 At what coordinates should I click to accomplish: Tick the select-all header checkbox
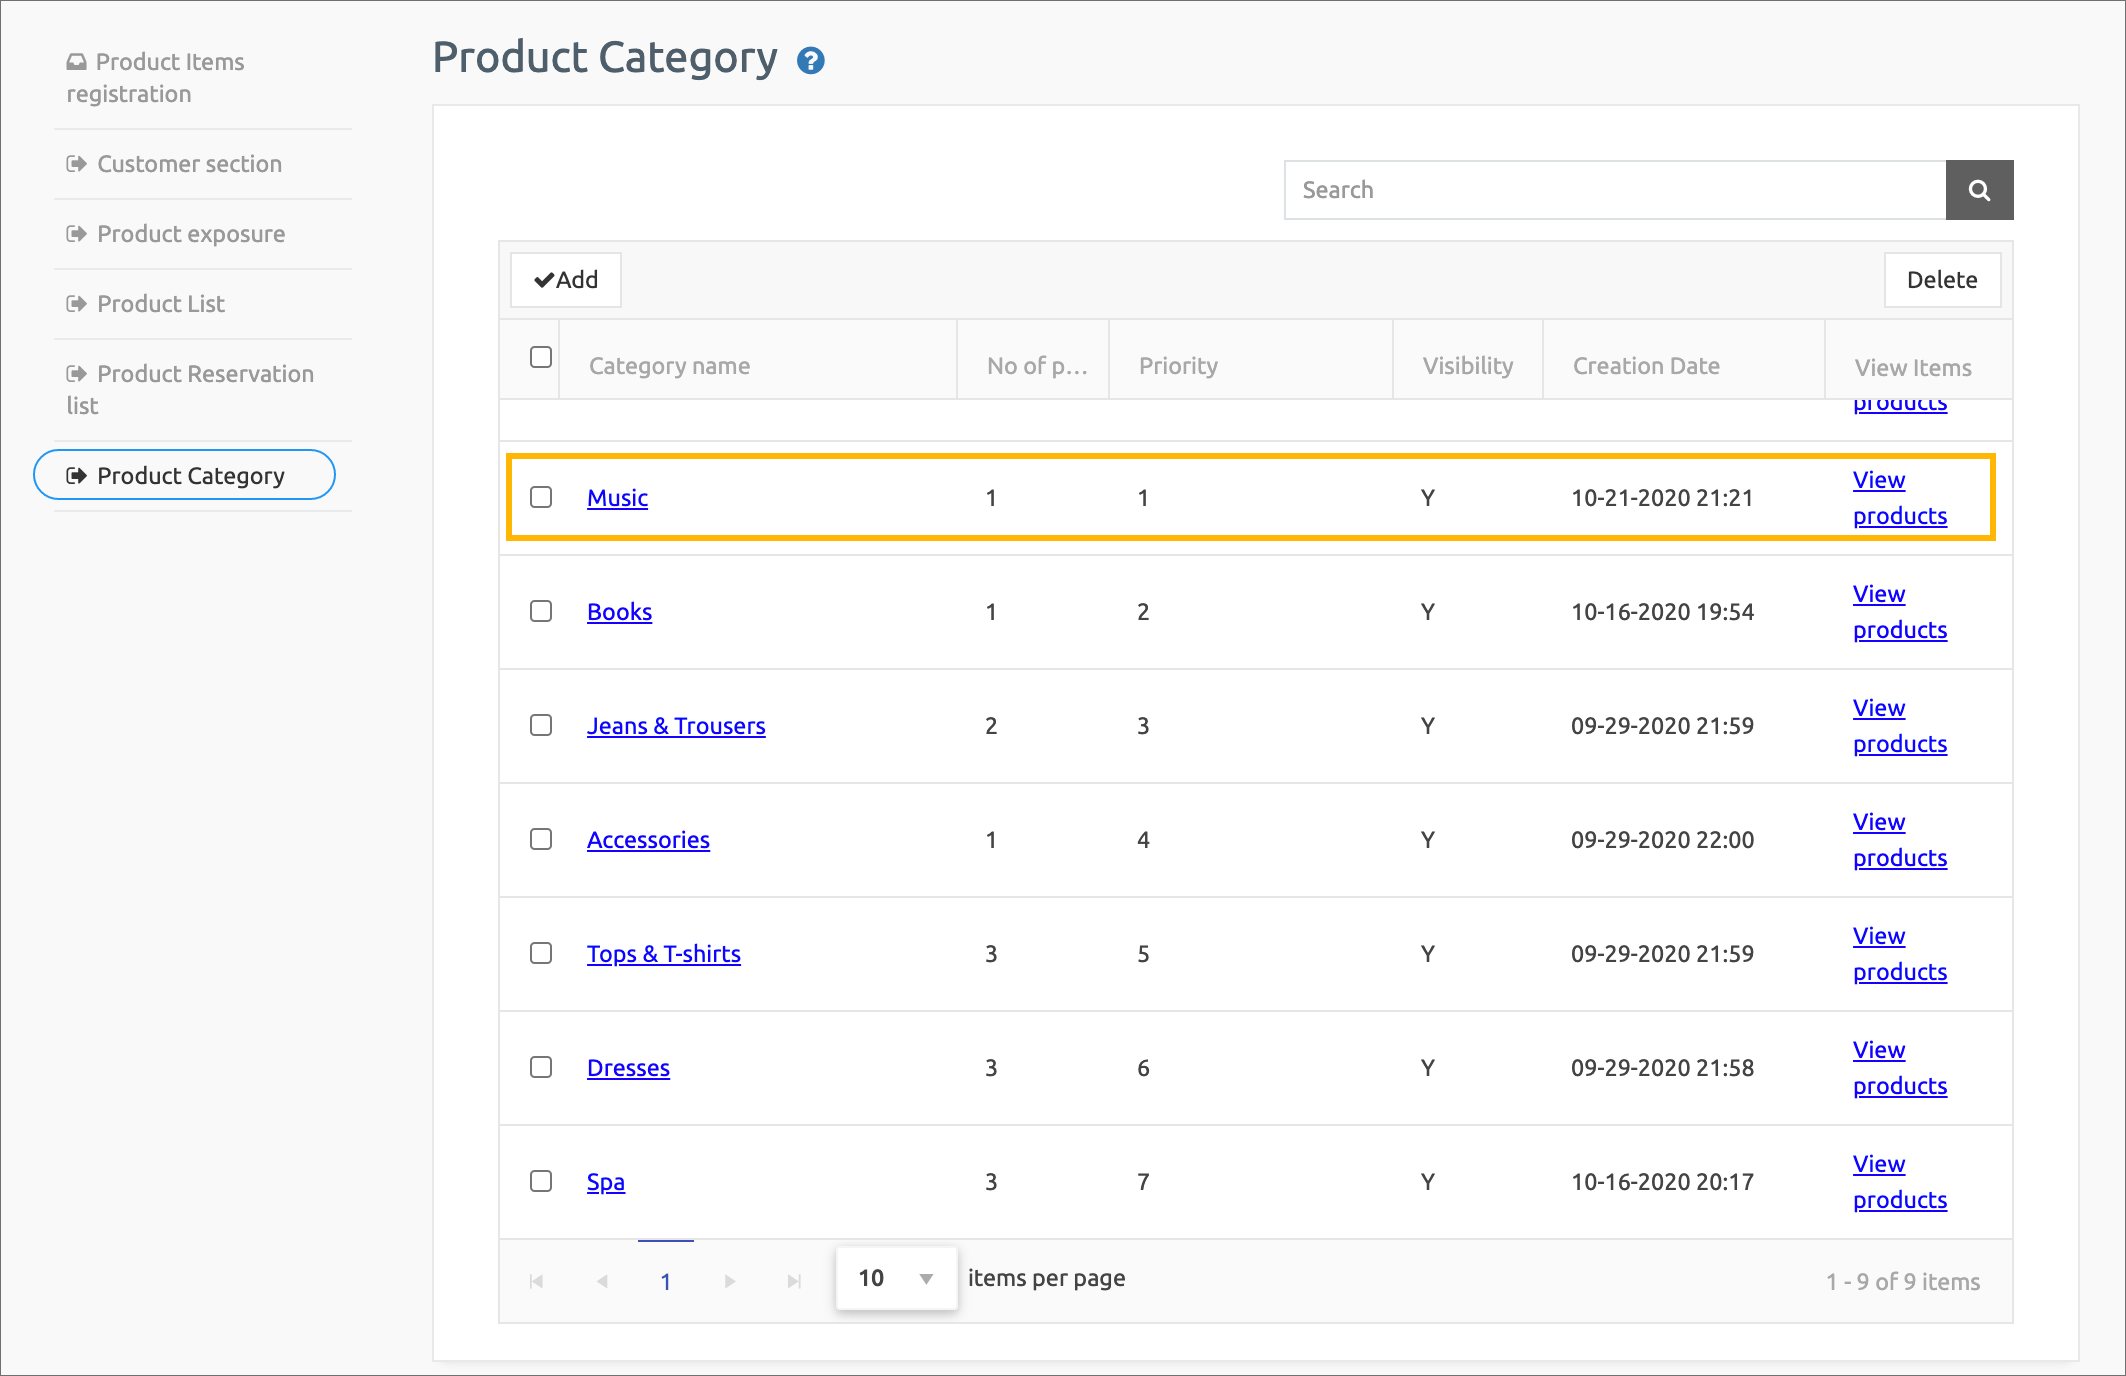tap(541, 357)
